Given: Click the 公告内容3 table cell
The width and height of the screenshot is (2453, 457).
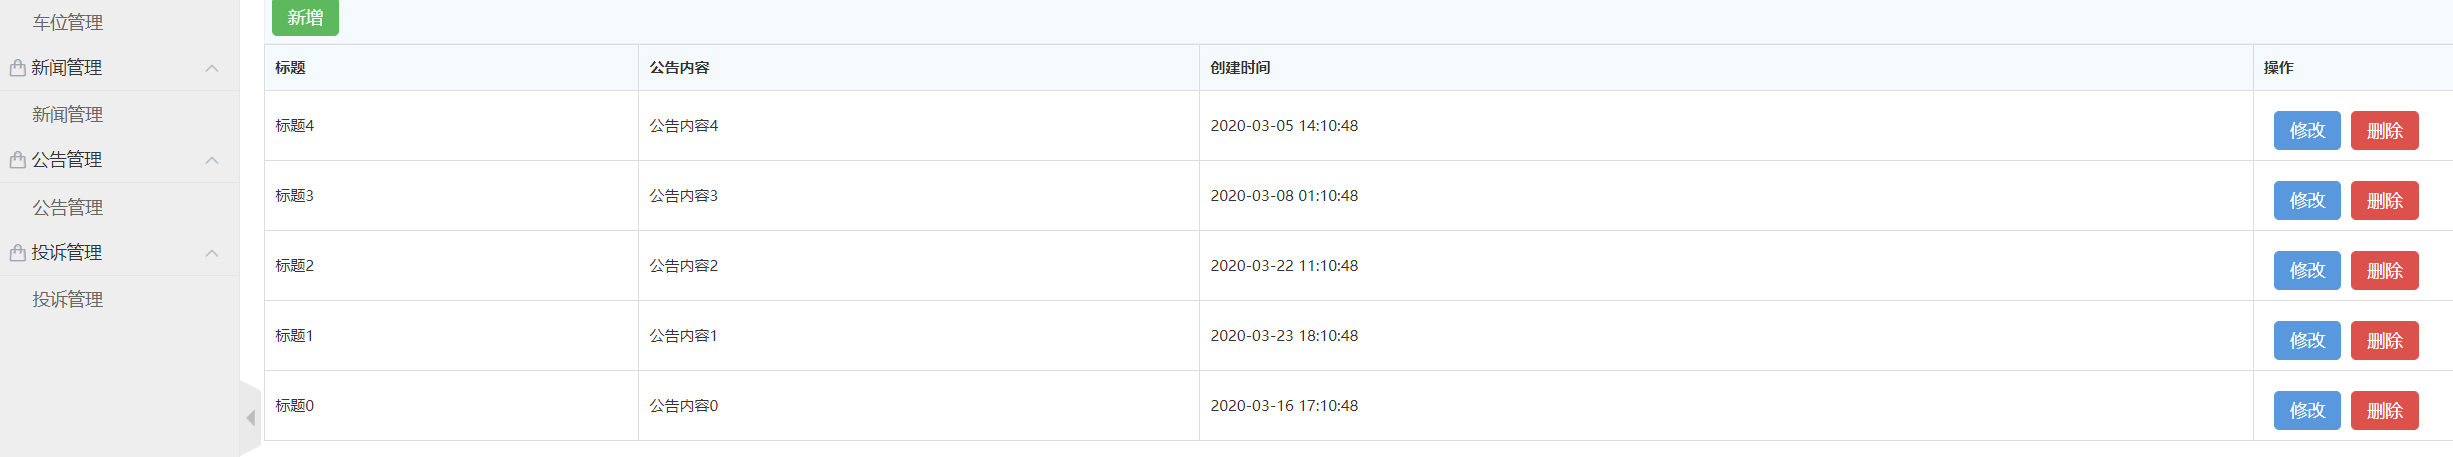Looking at the screenshot, I should tap(684, 195).
